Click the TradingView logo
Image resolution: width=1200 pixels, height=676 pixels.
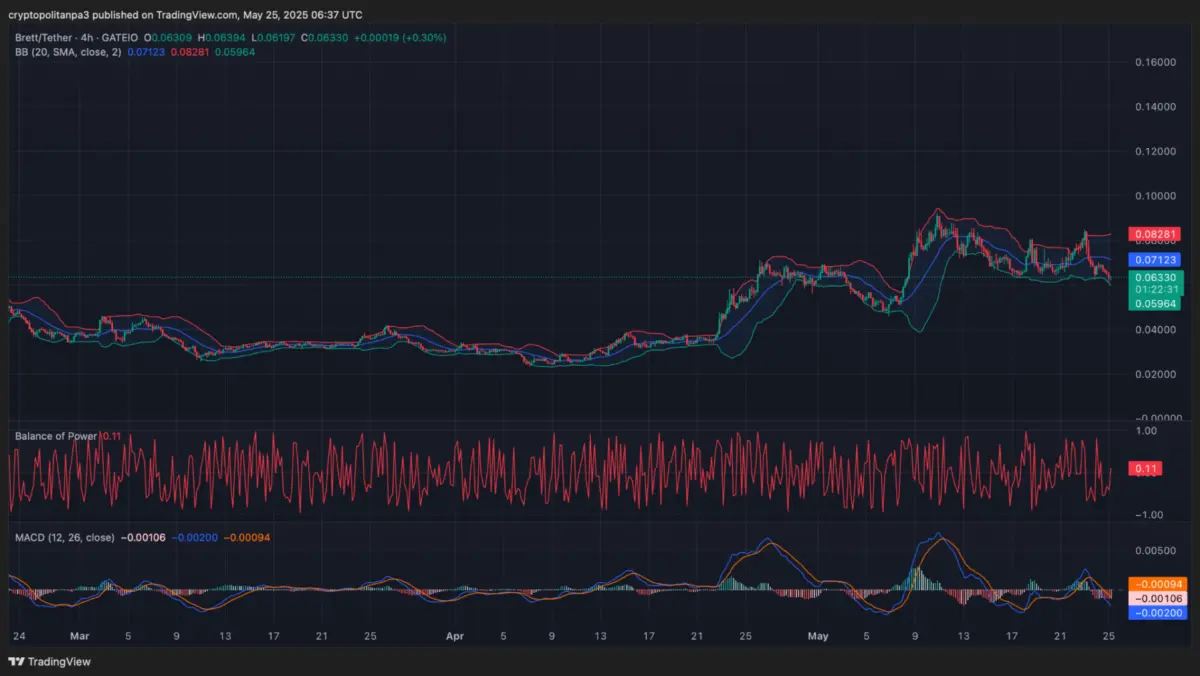pyautogui.click(x=47, y=662)
